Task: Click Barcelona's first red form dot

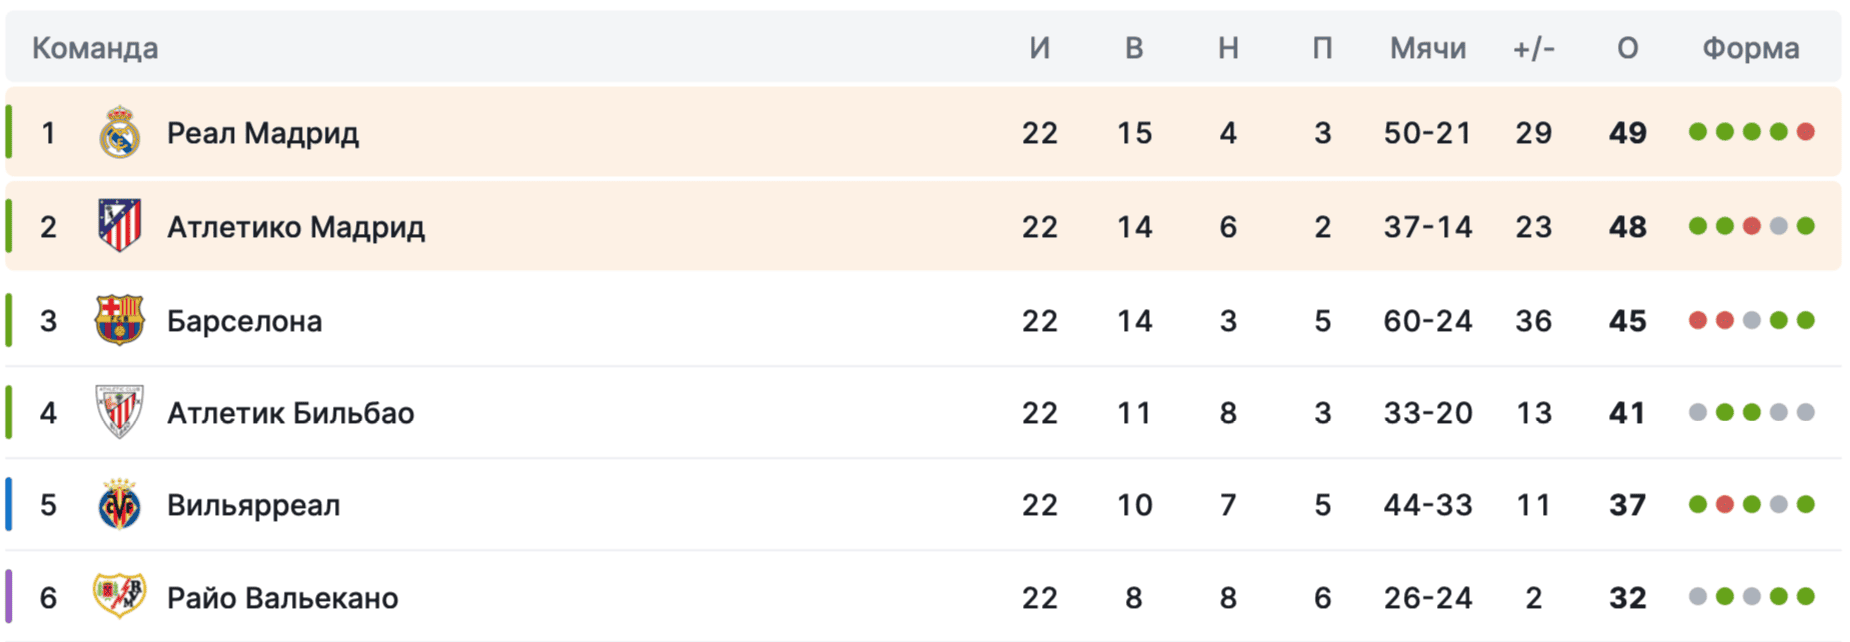Action: (1697, 320)
